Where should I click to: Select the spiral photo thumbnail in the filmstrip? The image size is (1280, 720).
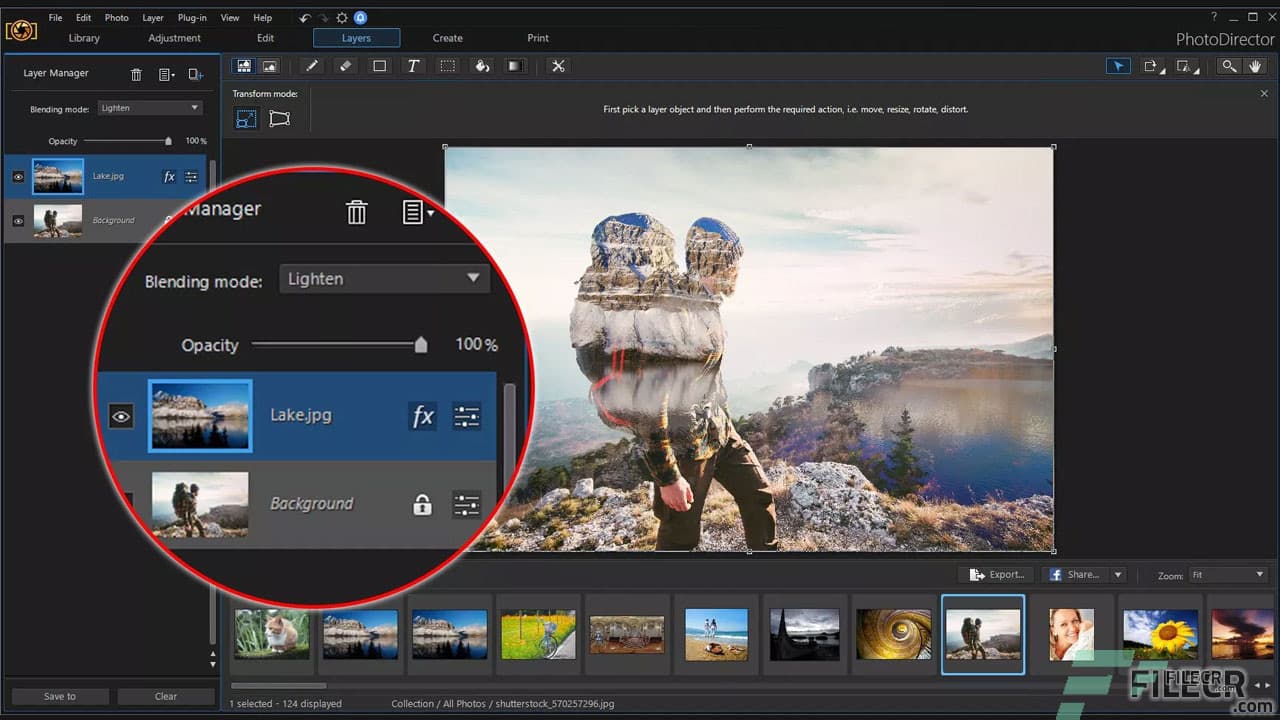coord(893,634)
